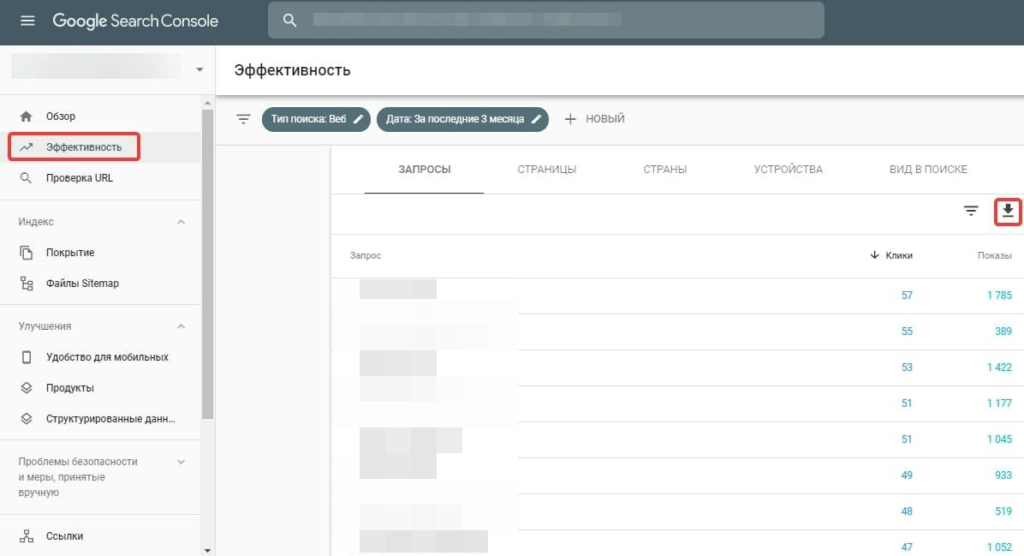Click the Обзор home icon
This screenshot has width=1024, height=556.
coord(27,116)
